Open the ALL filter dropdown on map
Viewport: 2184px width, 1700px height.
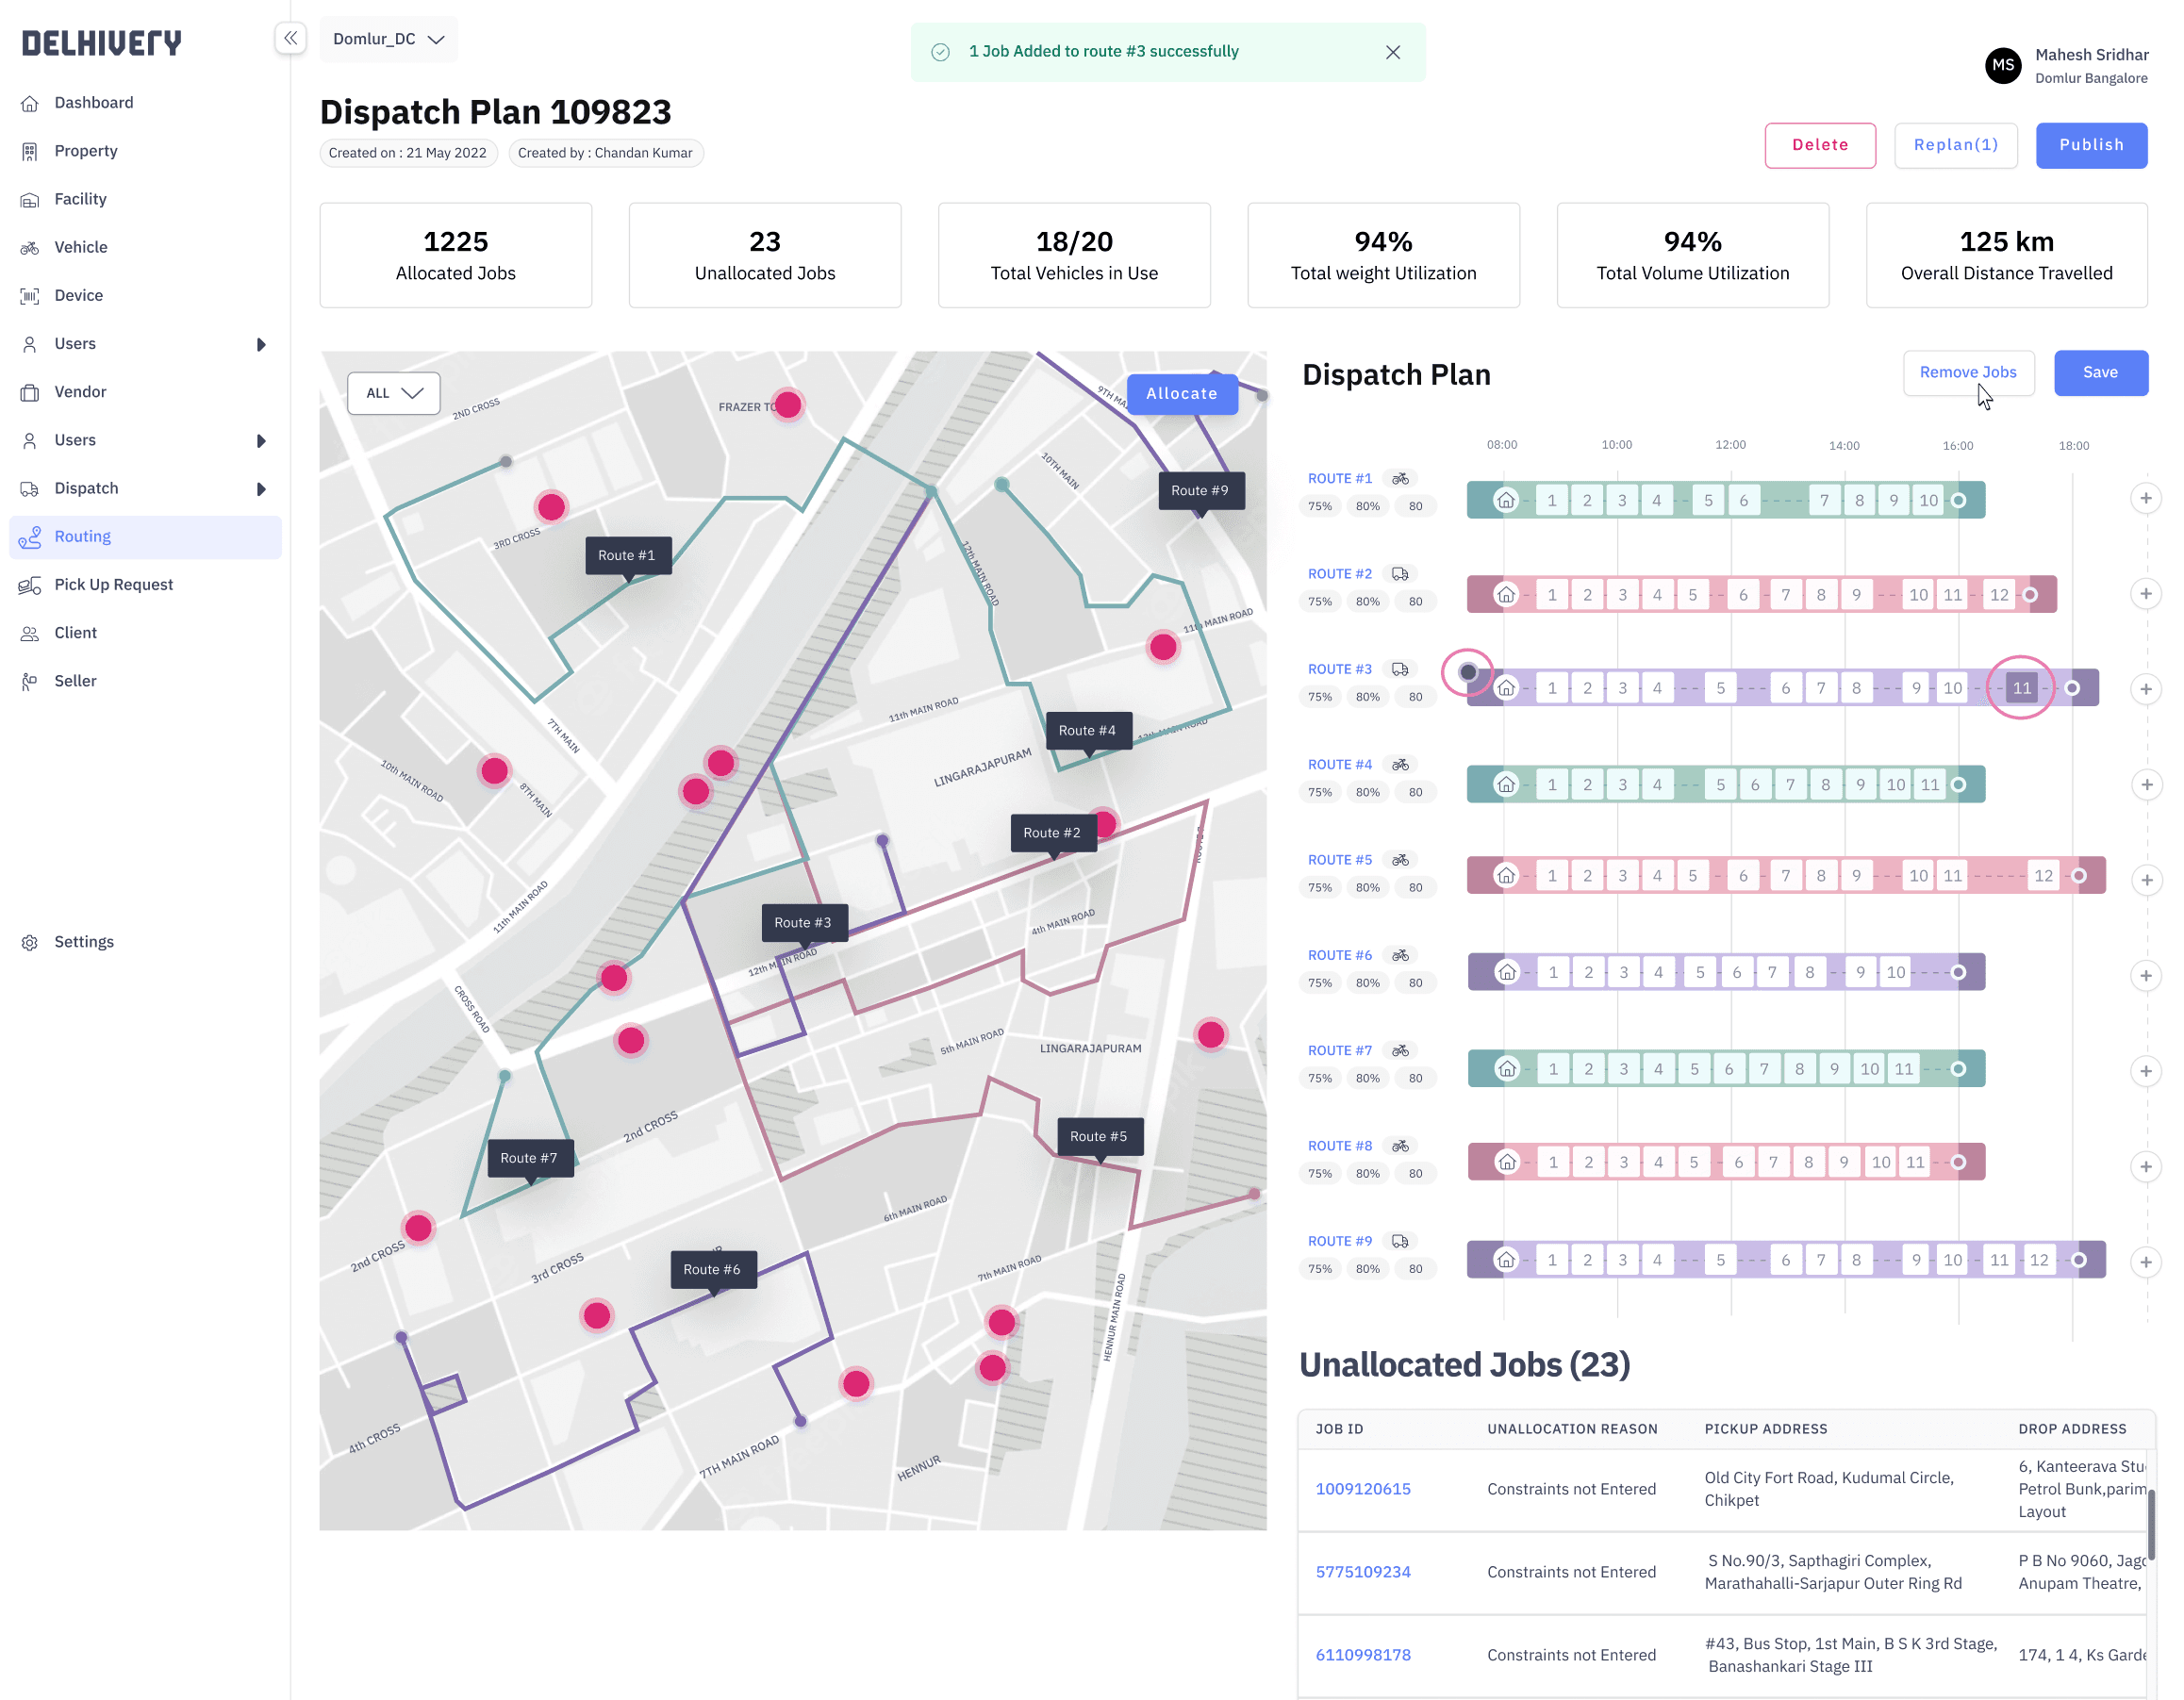pos(393,393)
